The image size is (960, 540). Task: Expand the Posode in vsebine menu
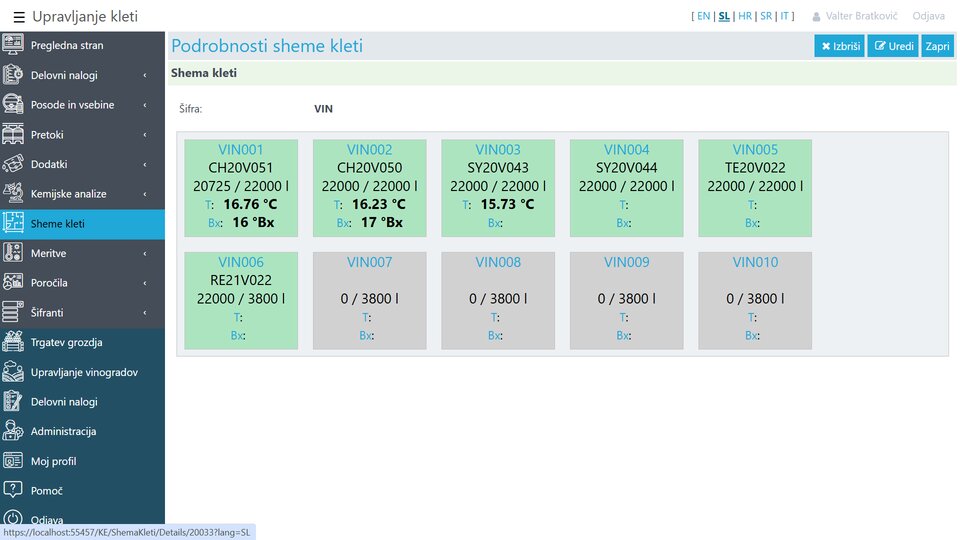pos(144,105)
